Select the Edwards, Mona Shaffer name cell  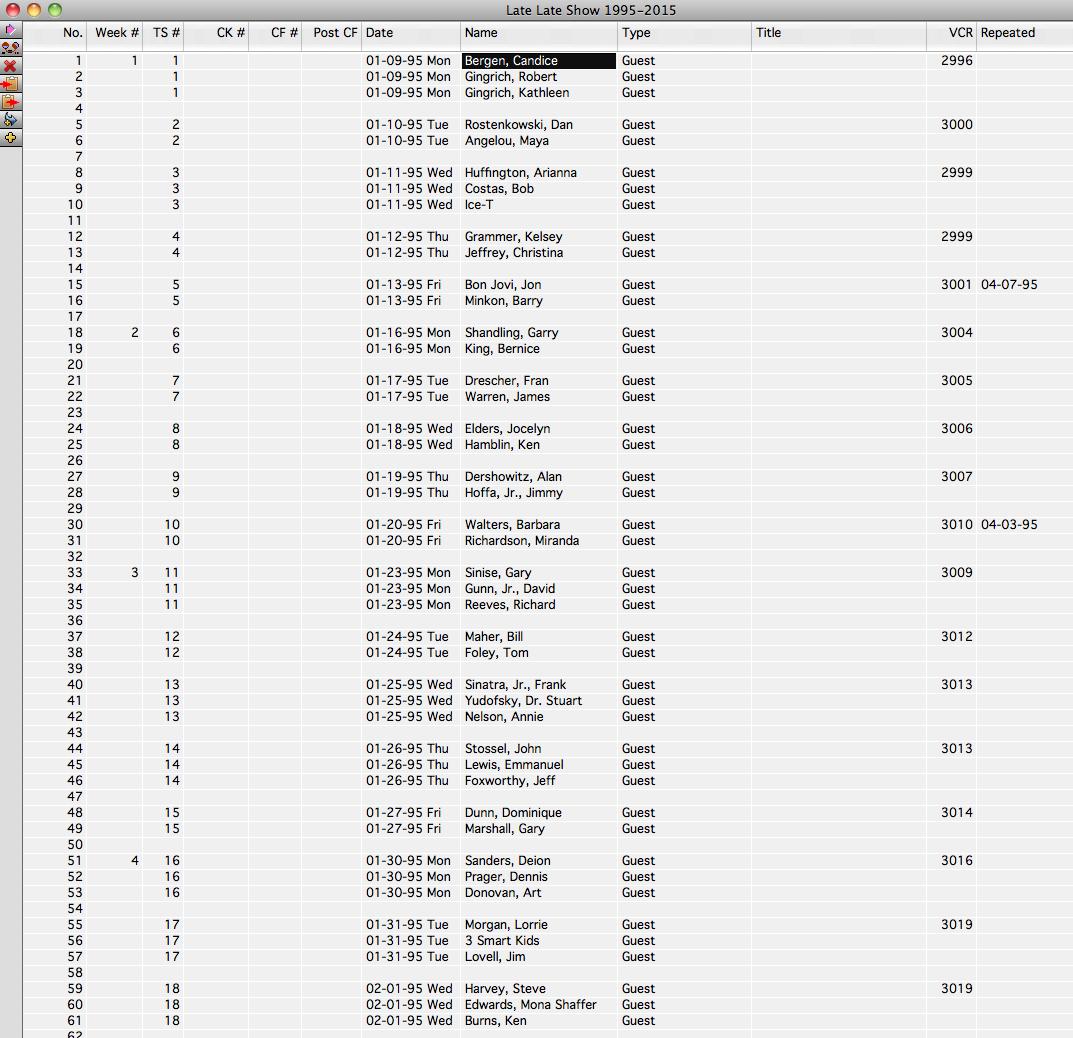[539, 1004]
